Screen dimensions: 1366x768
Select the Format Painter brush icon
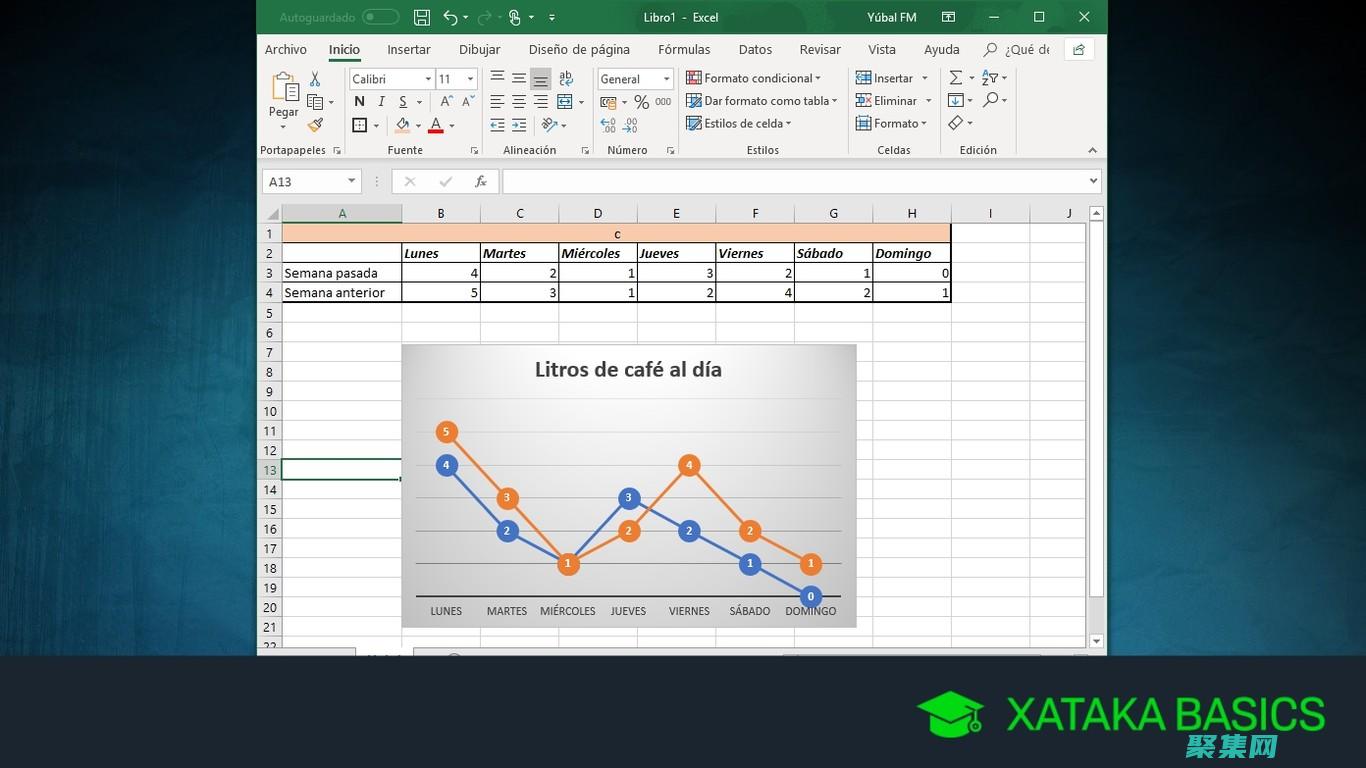(x=315, y=125)
